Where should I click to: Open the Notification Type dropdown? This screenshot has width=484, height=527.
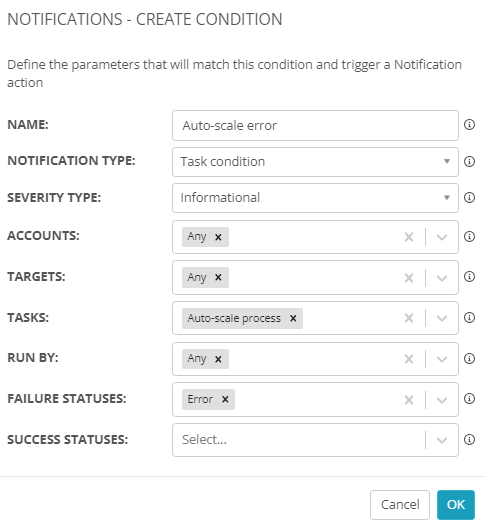click(x=315, y=162)
